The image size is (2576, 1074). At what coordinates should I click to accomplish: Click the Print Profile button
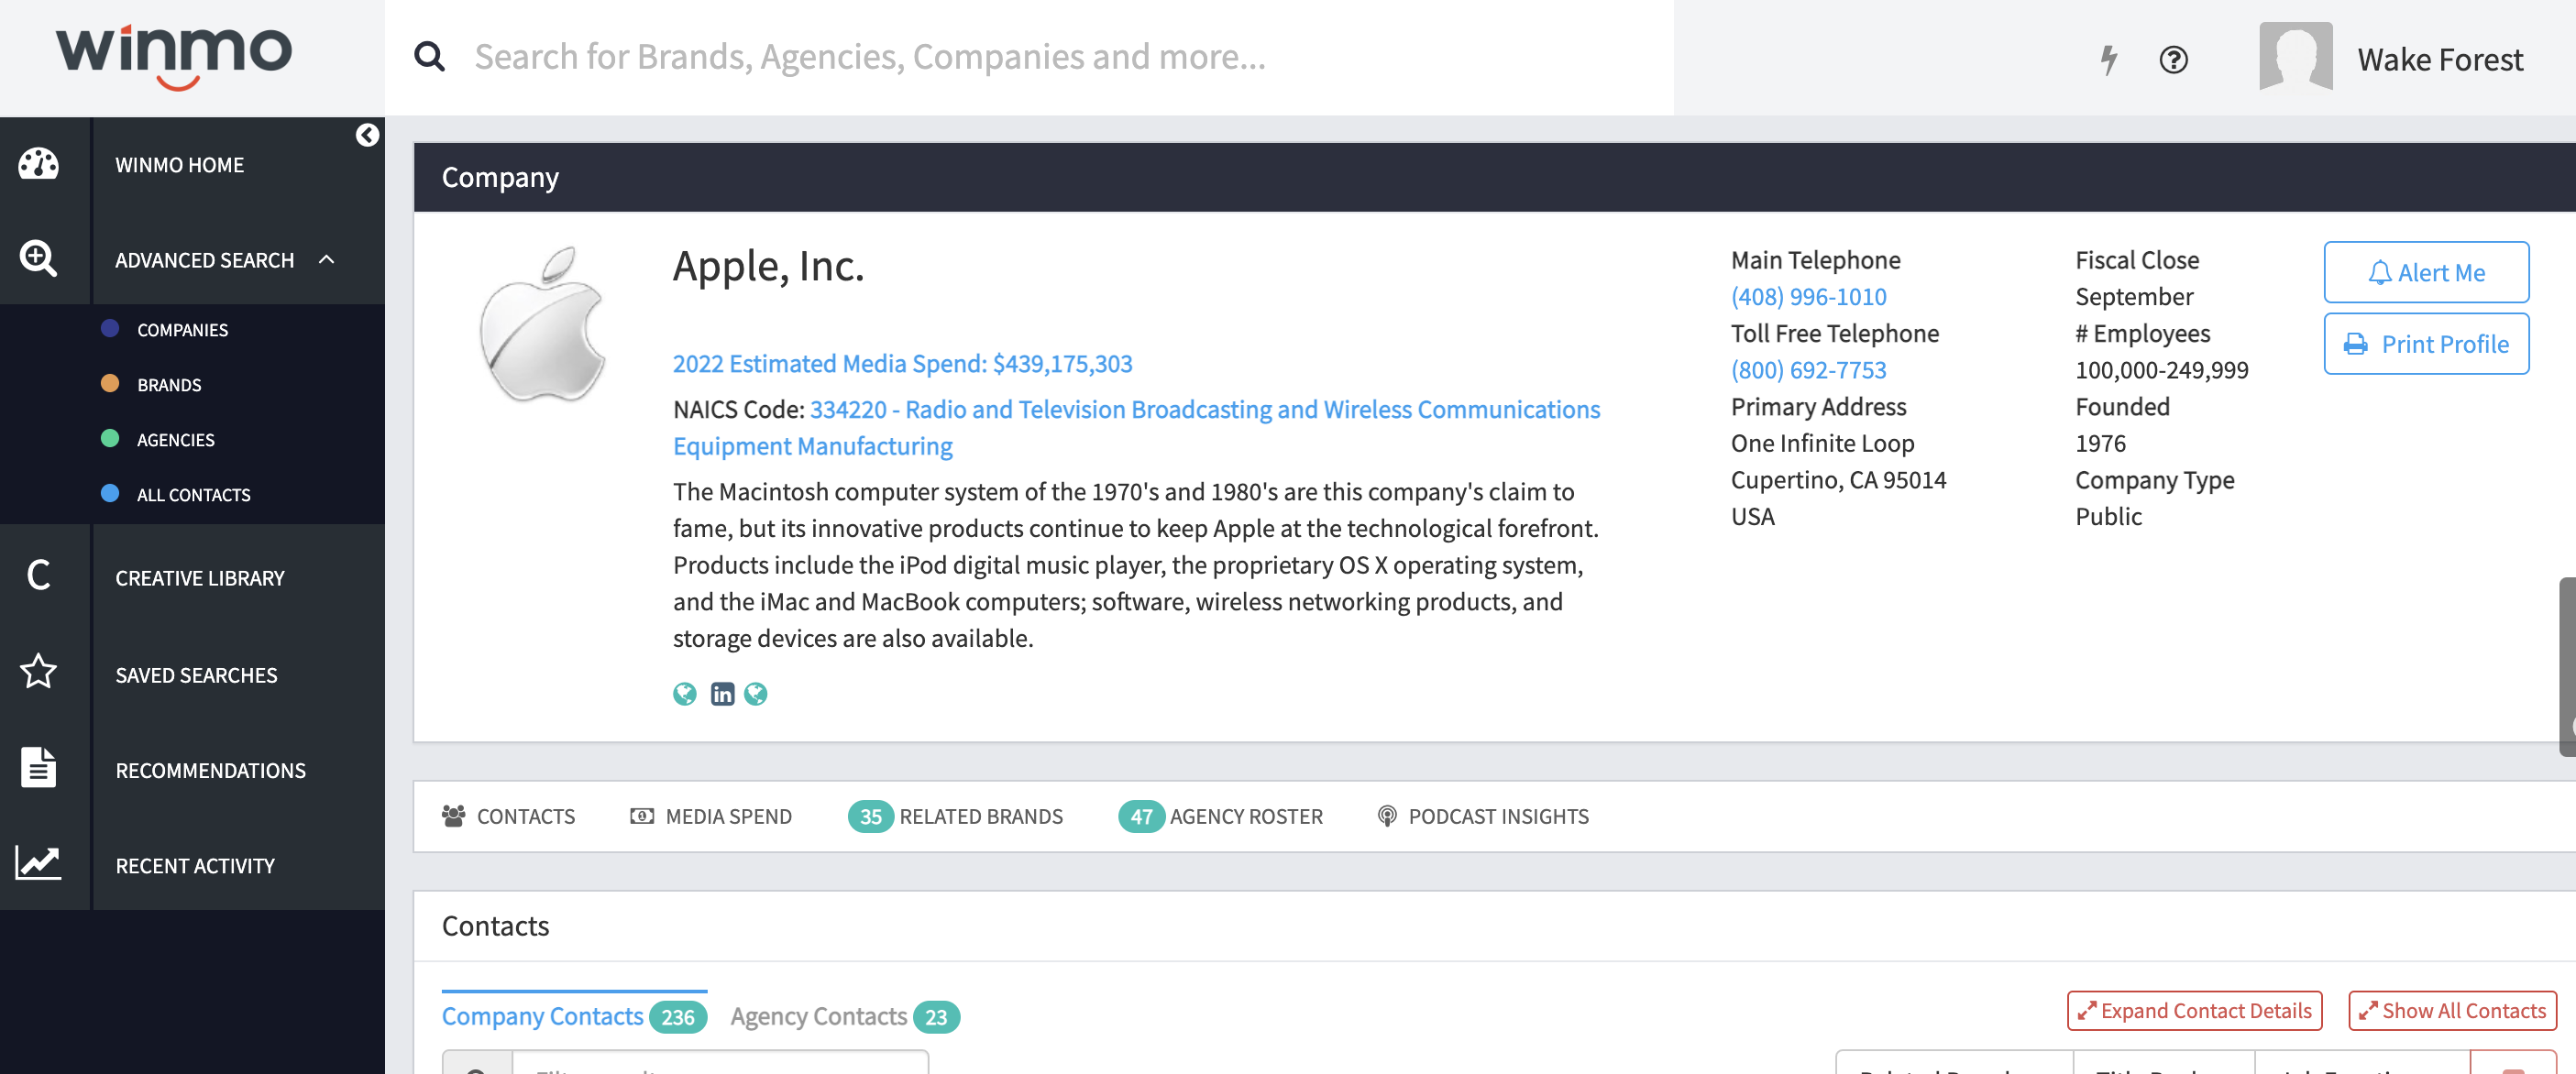(2425, 344)
